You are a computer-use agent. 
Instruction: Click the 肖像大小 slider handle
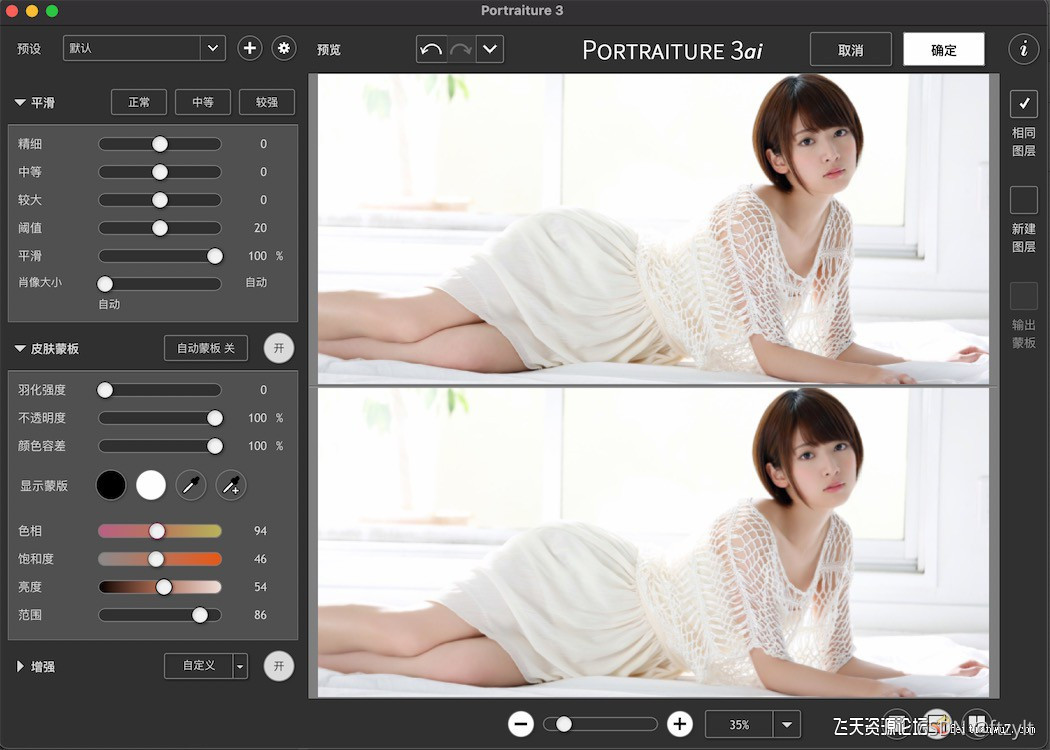pos(105,284)
